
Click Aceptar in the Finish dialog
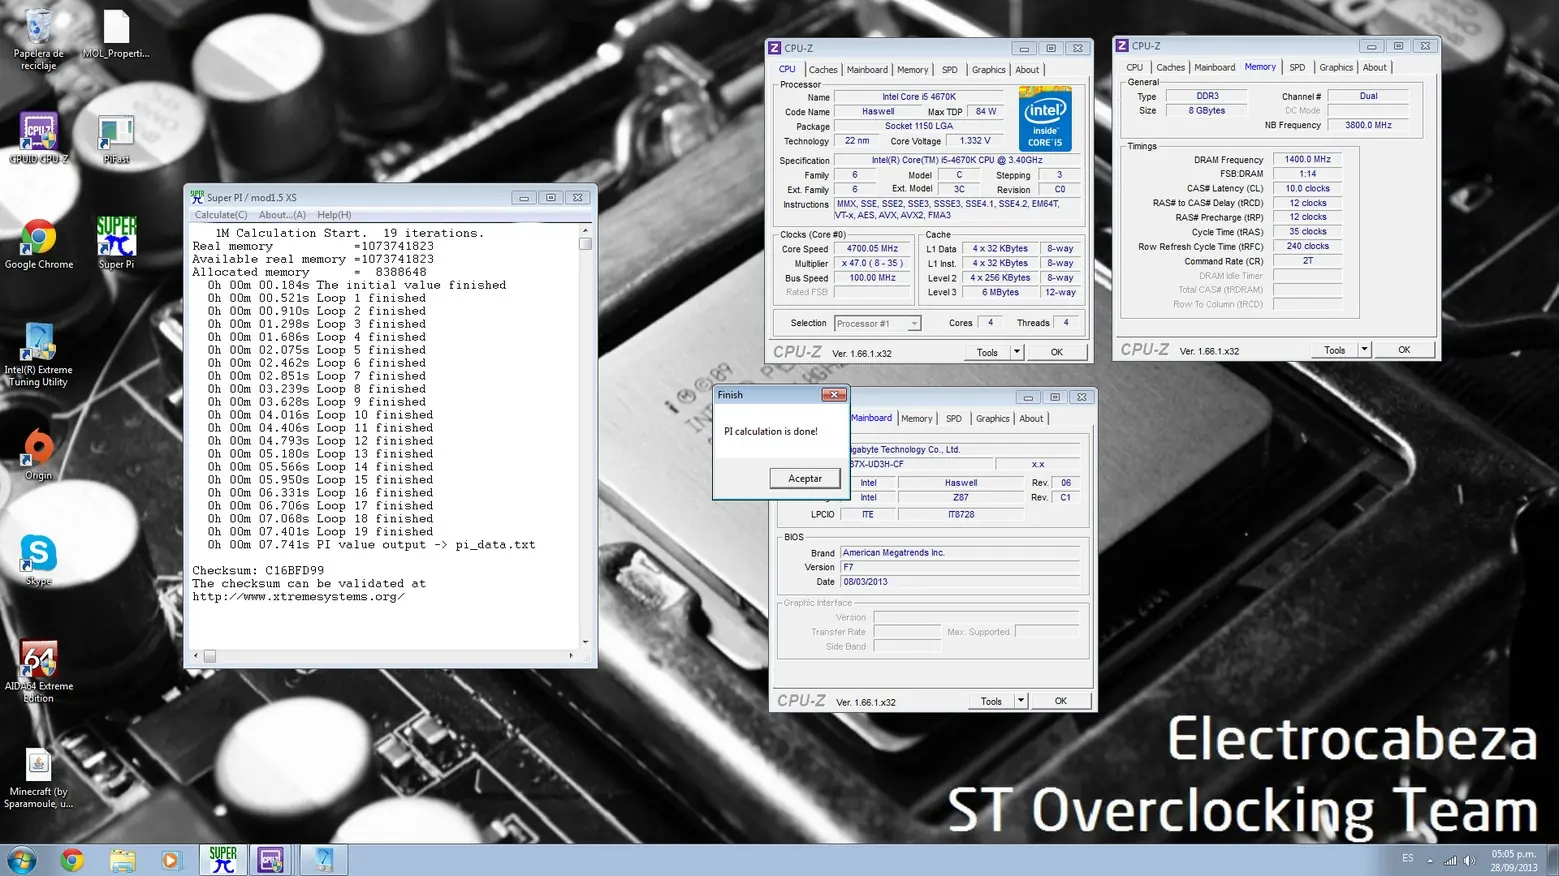click(x=805, y=479)
